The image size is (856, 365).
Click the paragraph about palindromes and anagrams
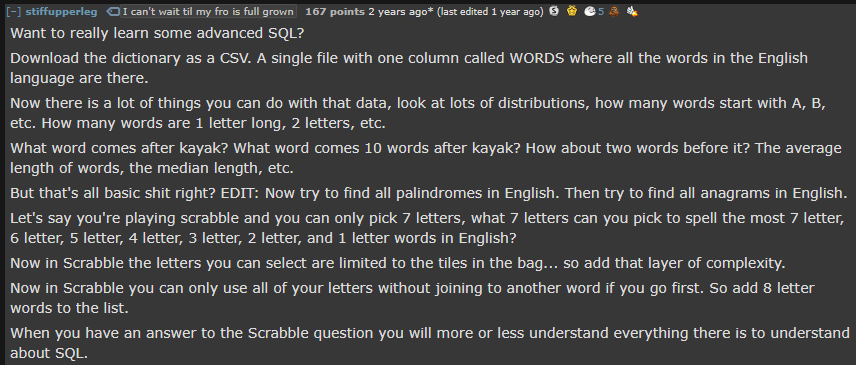click(429, 193)
